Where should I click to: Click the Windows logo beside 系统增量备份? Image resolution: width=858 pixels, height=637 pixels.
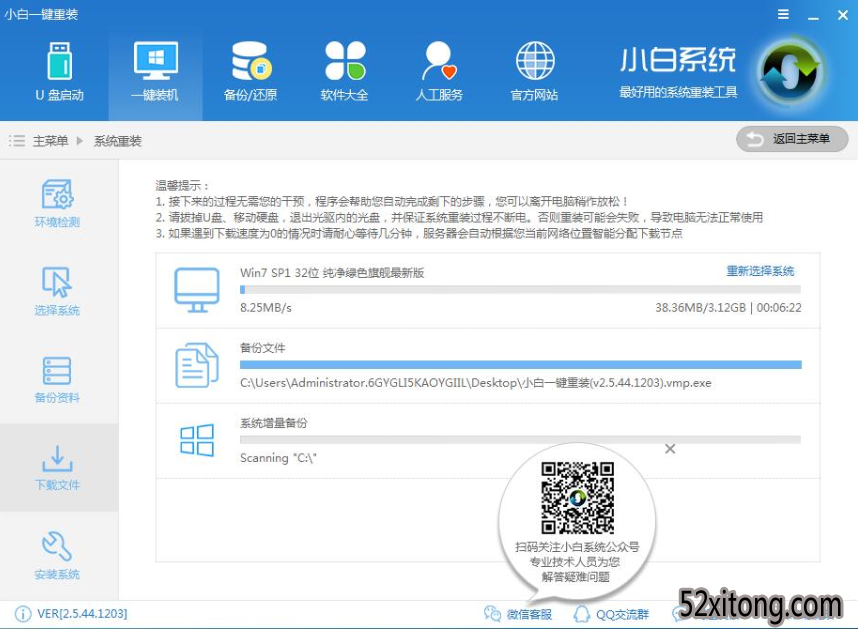[197, 440]
